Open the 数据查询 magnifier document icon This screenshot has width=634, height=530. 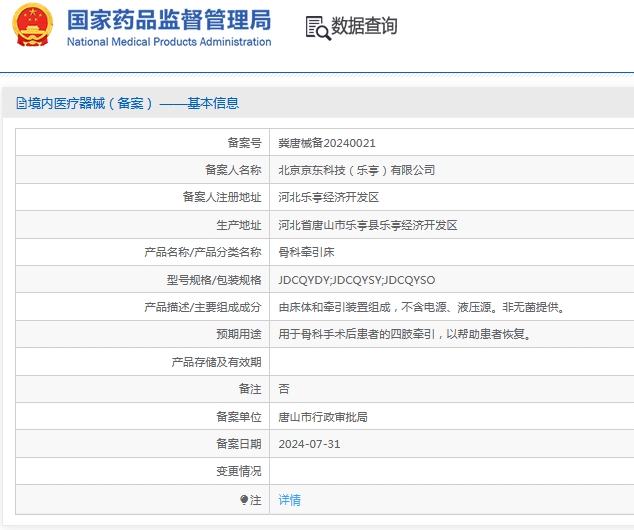(x=318, y=28)
